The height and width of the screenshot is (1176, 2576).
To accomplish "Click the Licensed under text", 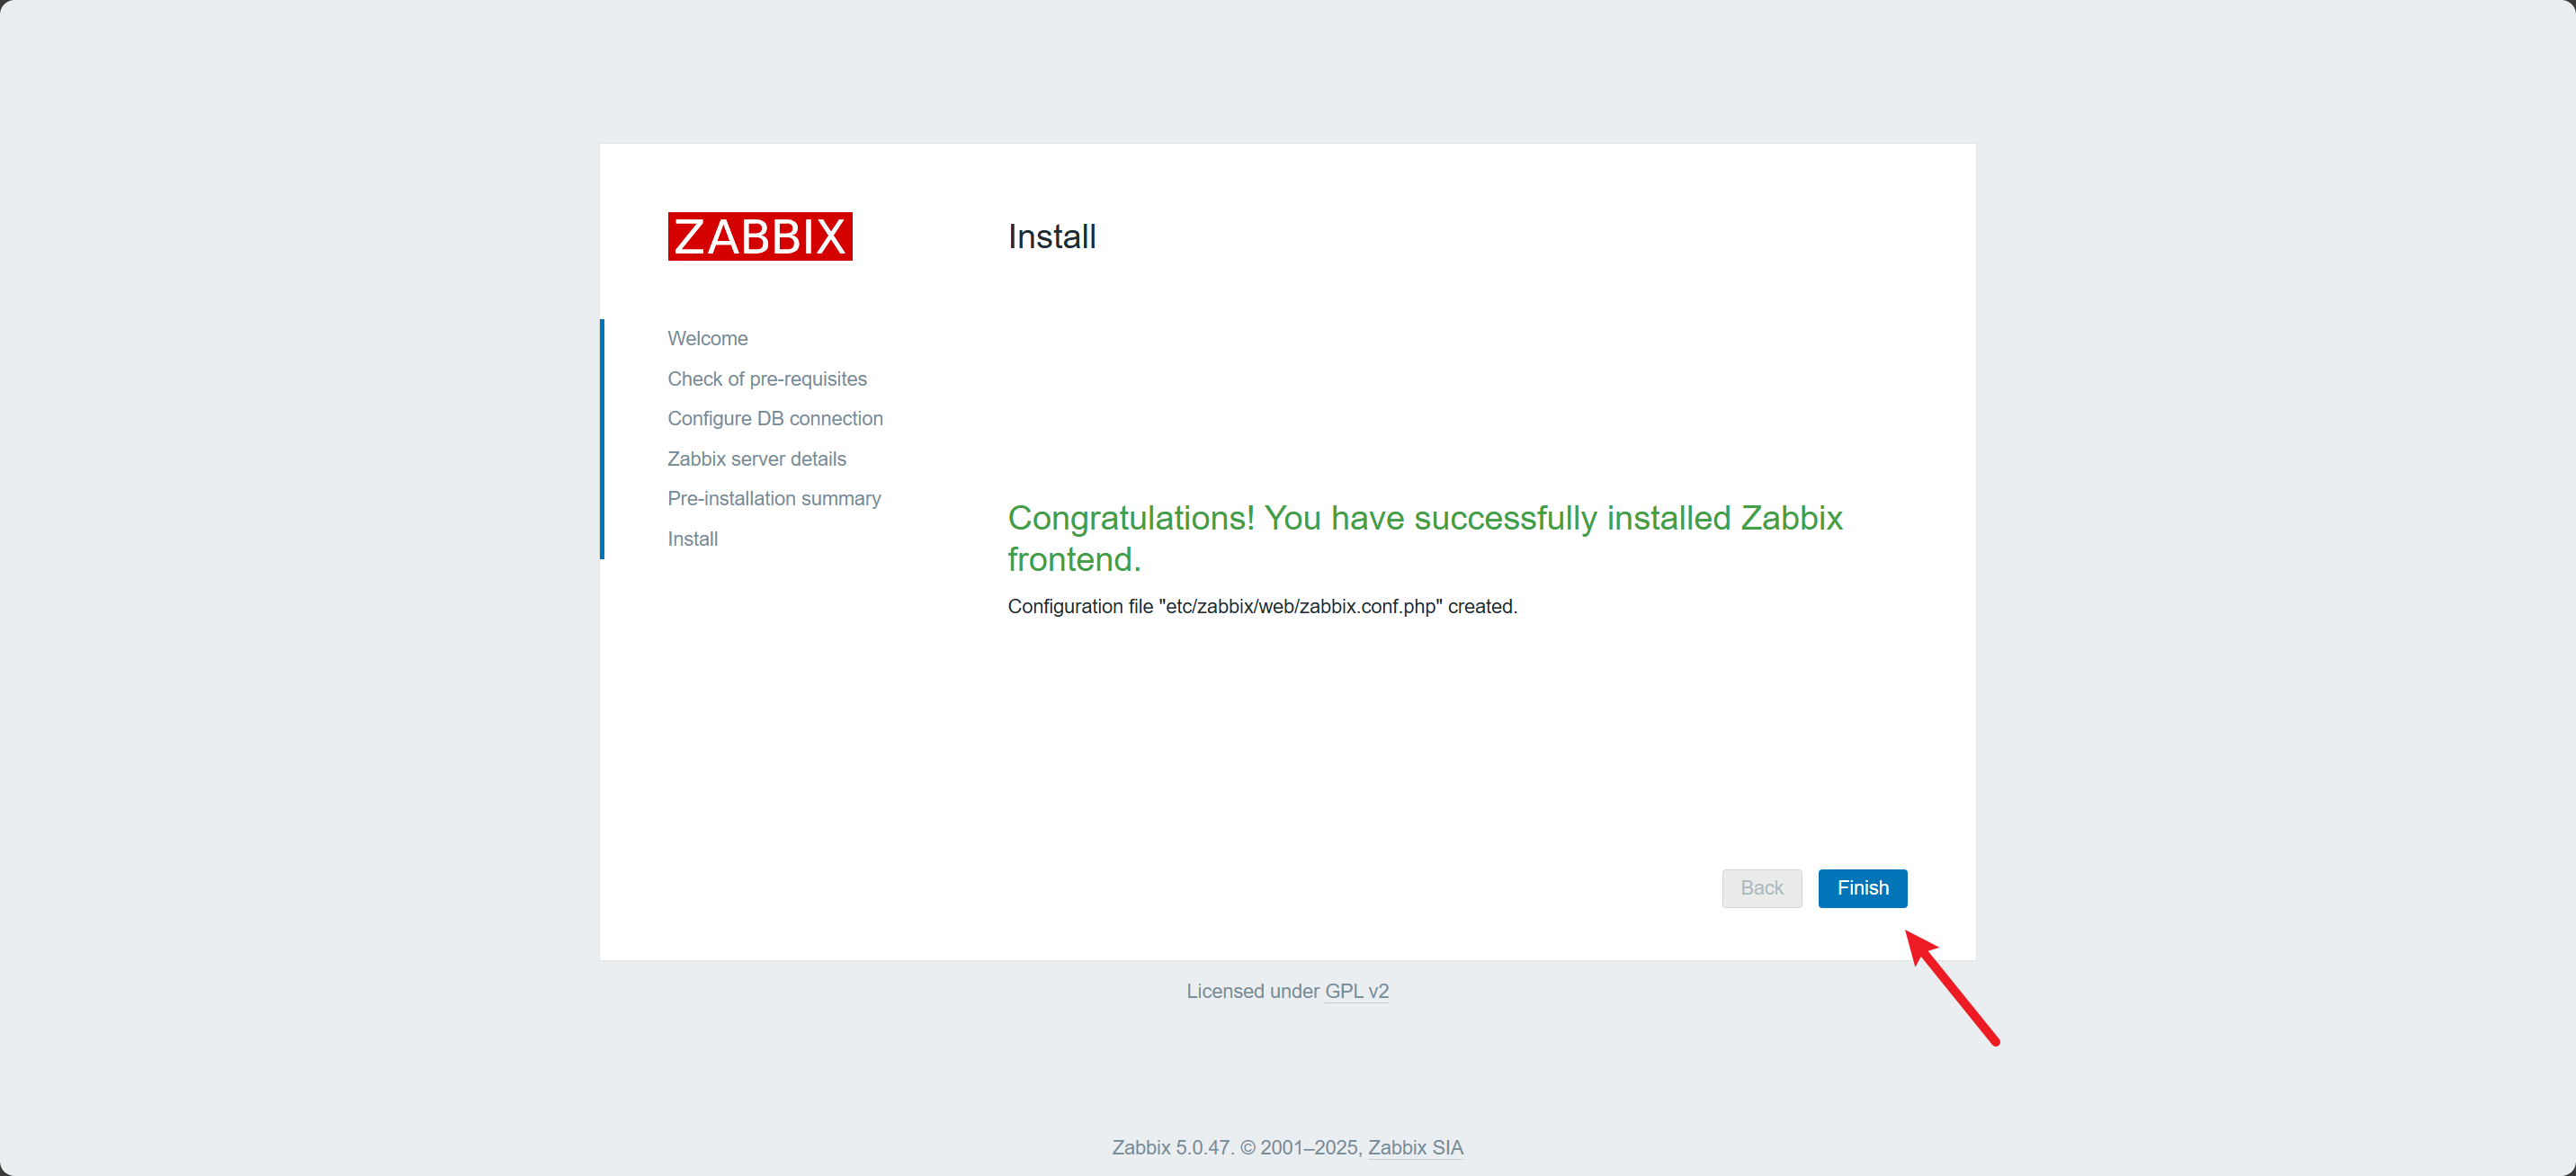I will tap(1253, 991).
